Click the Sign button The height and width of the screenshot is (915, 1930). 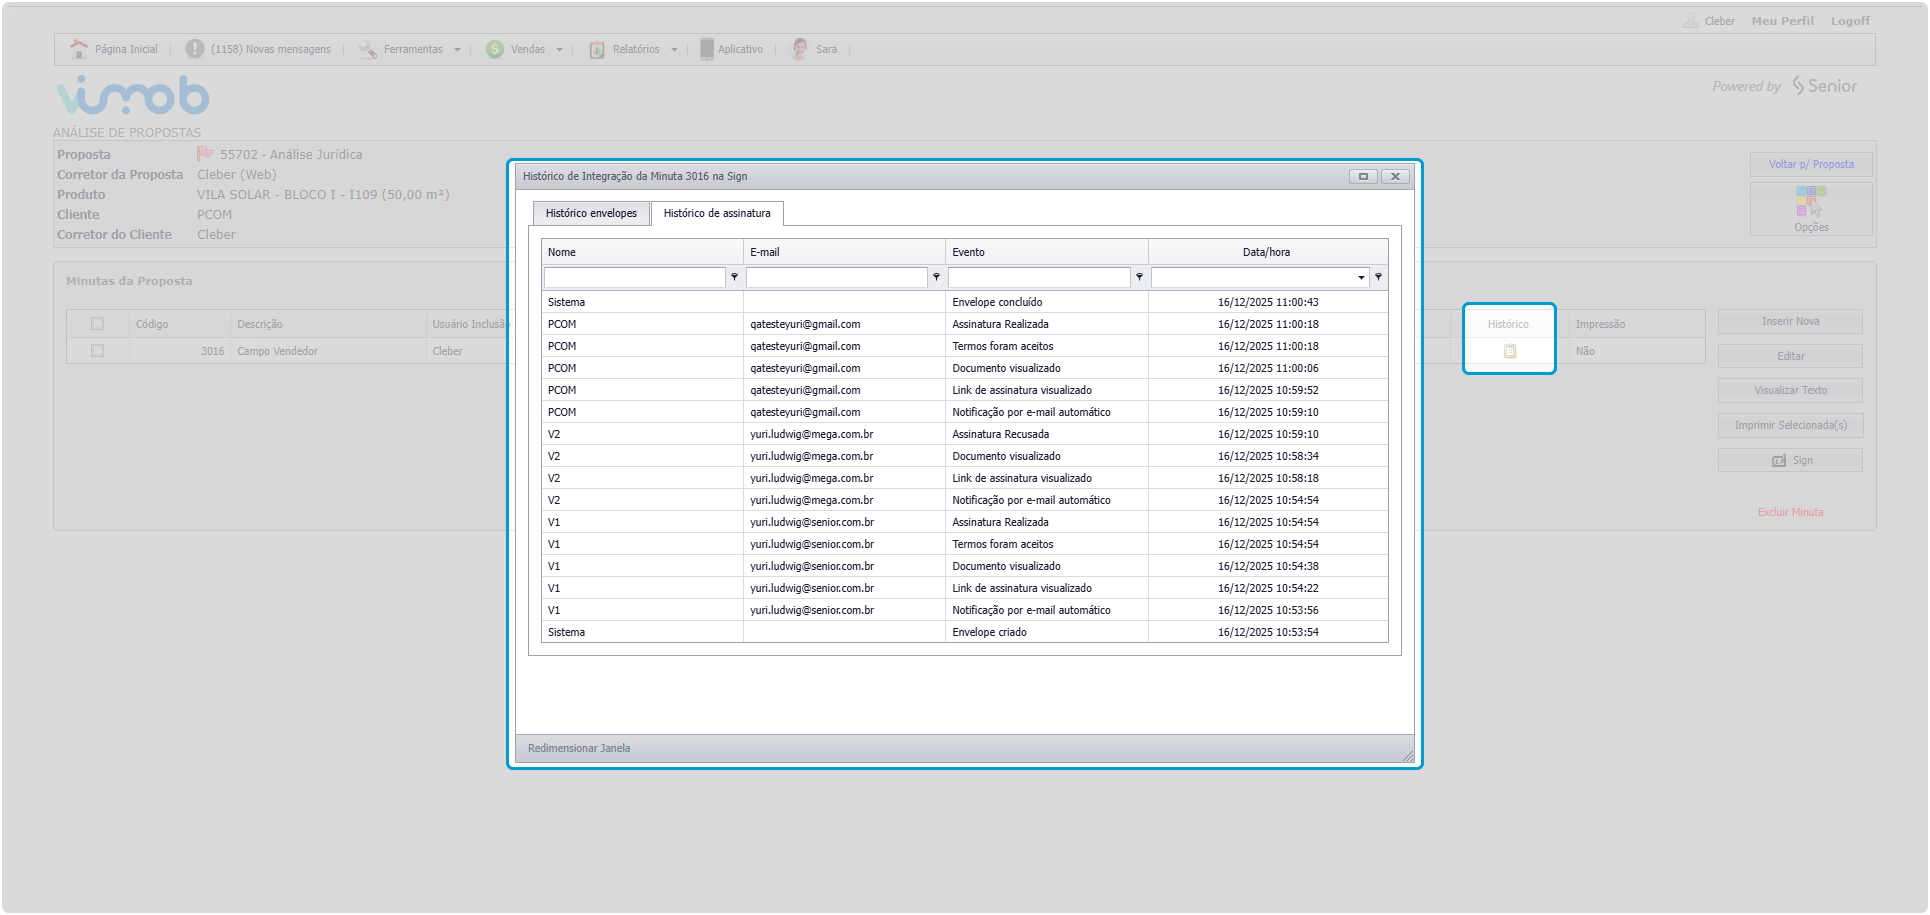point(1790,460)
